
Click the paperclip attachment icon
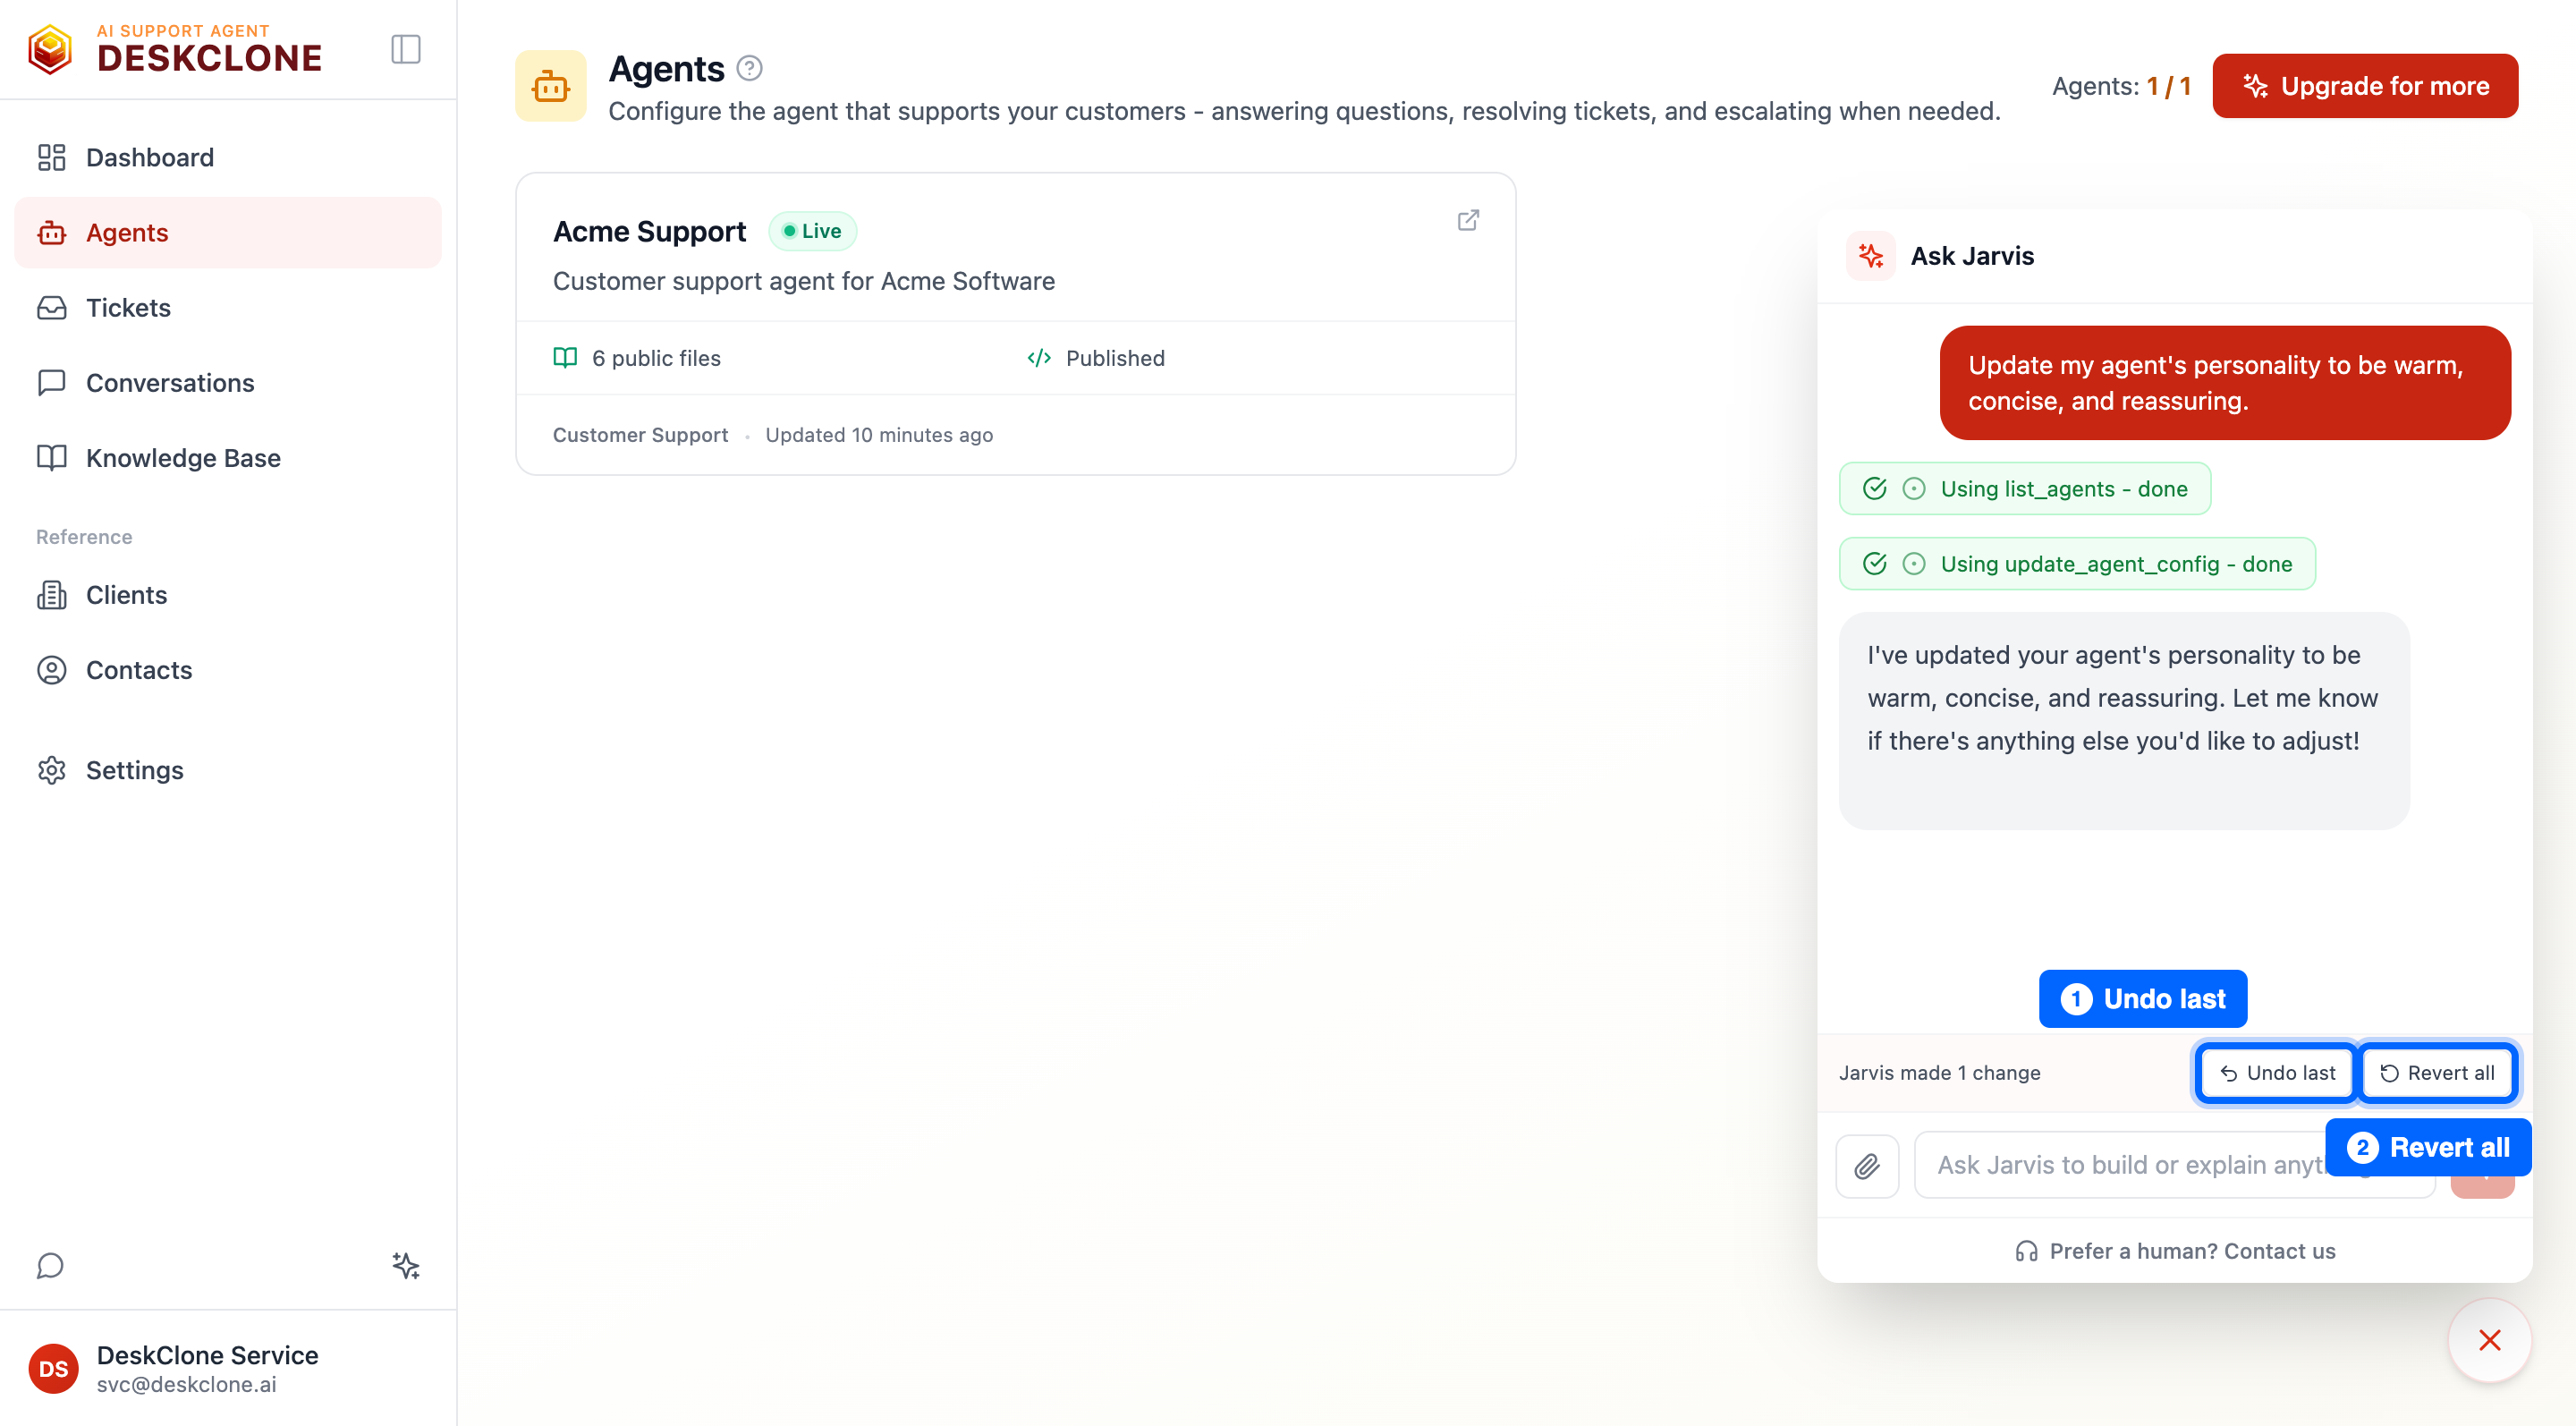pos(1866,1165)
